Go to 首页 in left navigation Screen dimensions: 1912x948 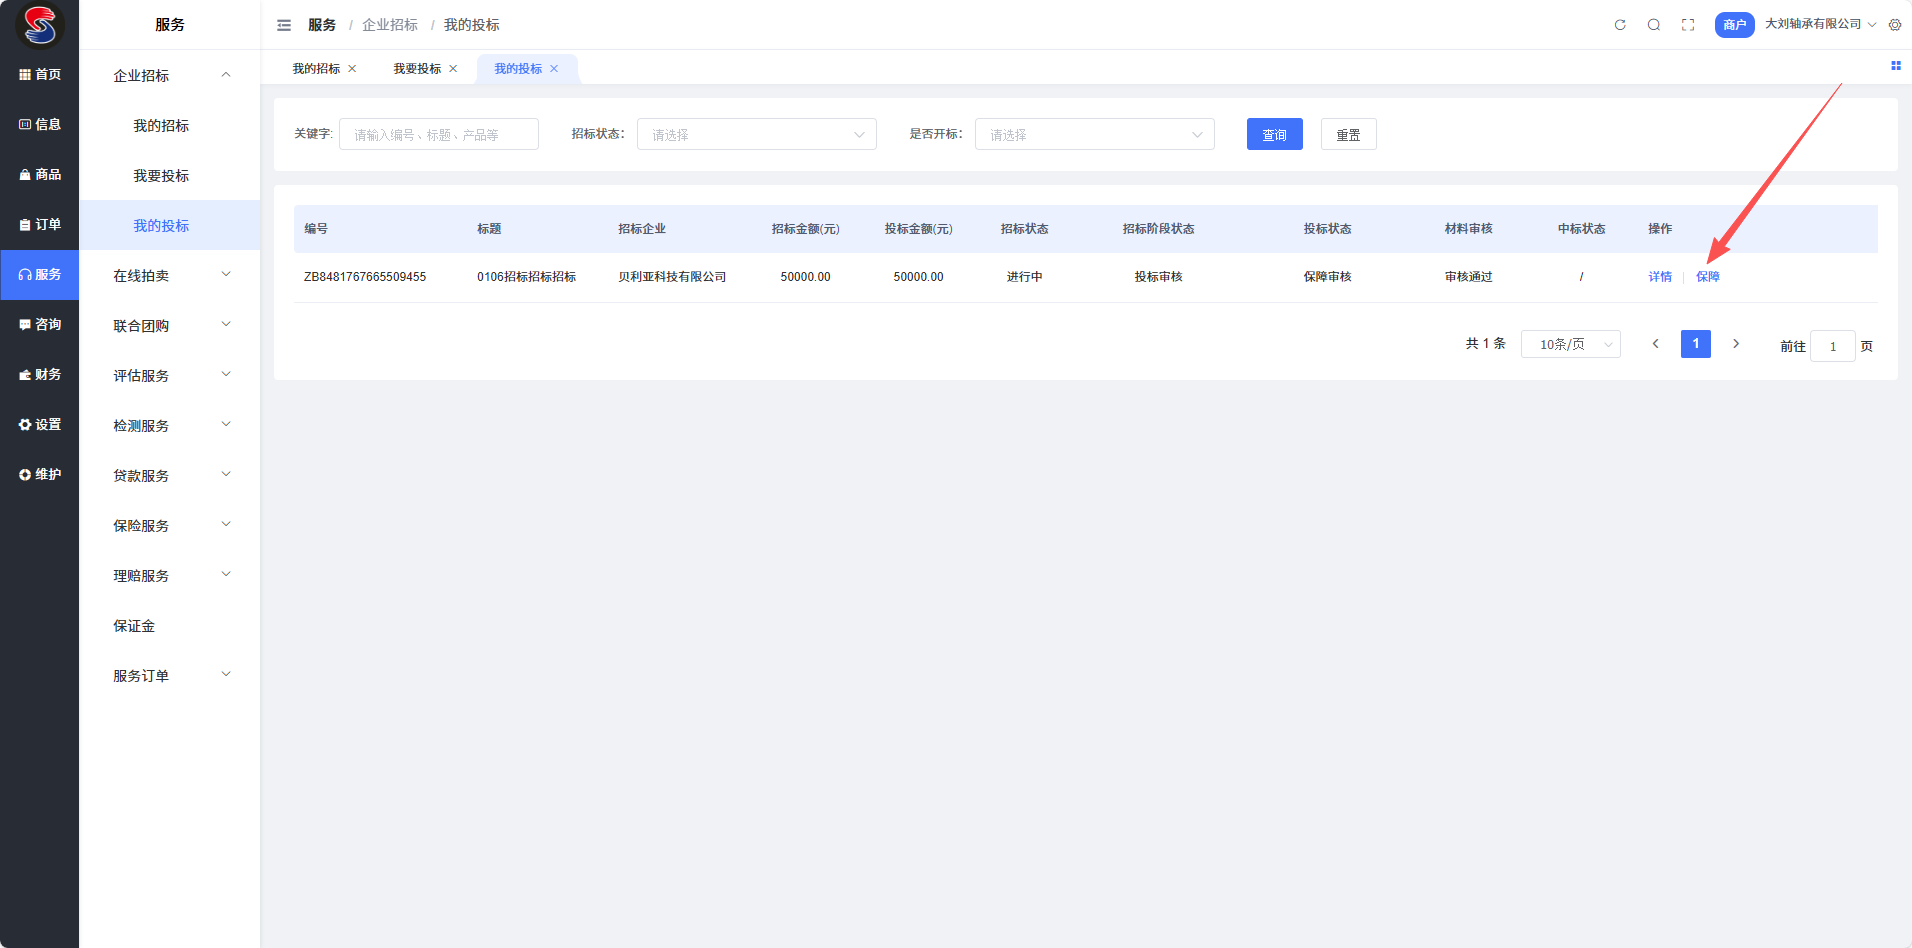pyautogui.click(x=40, y=75)
